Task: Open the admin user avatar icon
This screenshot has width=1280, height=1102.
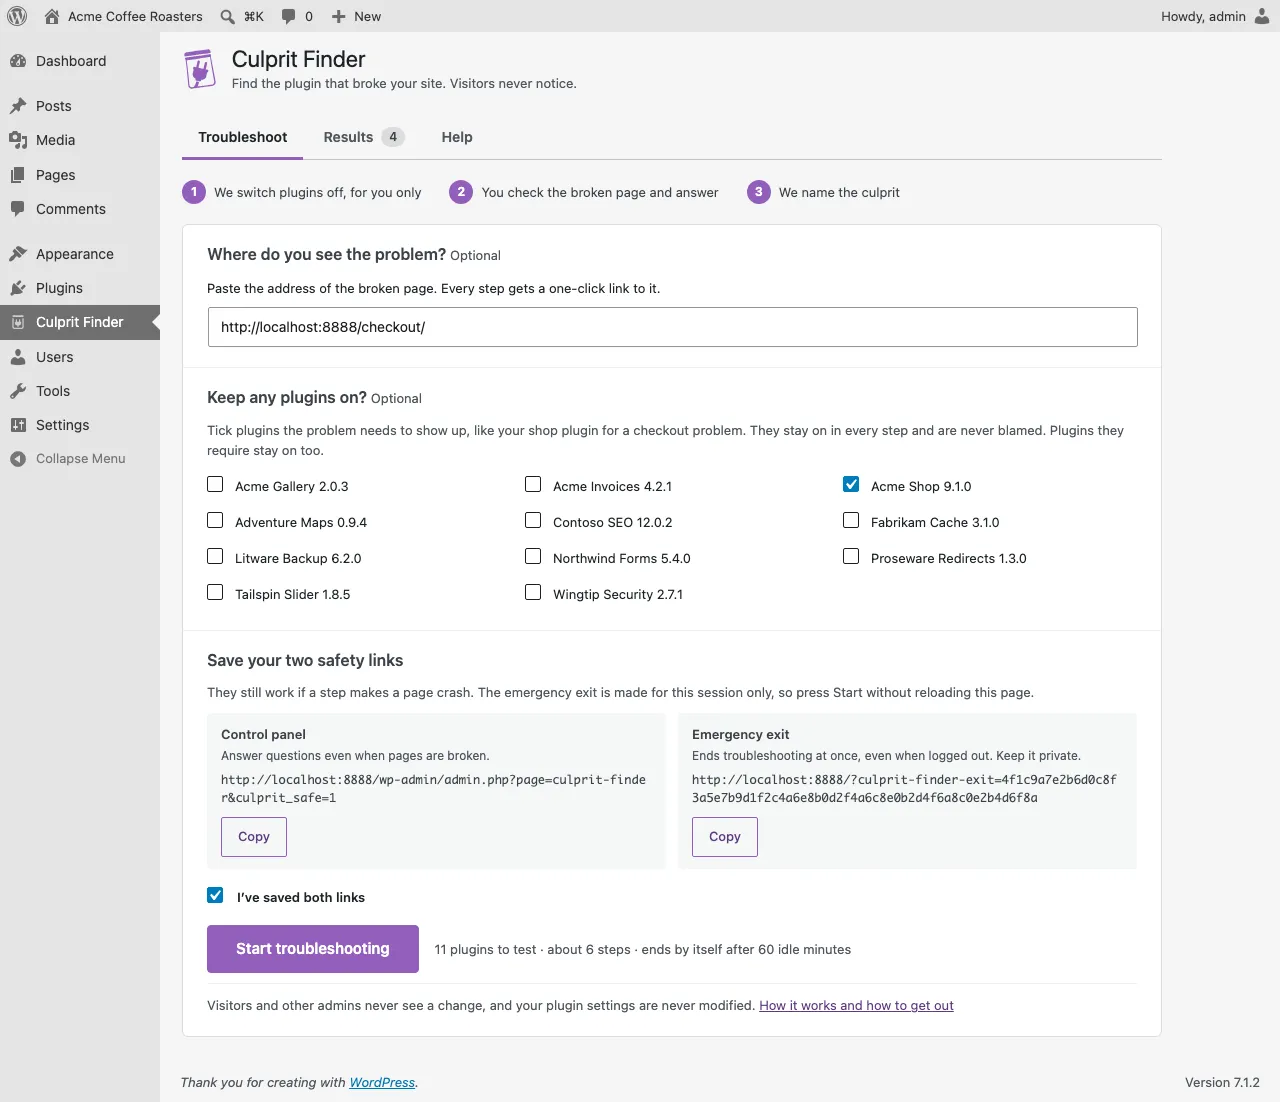Action: click(x=1262, y=16)
